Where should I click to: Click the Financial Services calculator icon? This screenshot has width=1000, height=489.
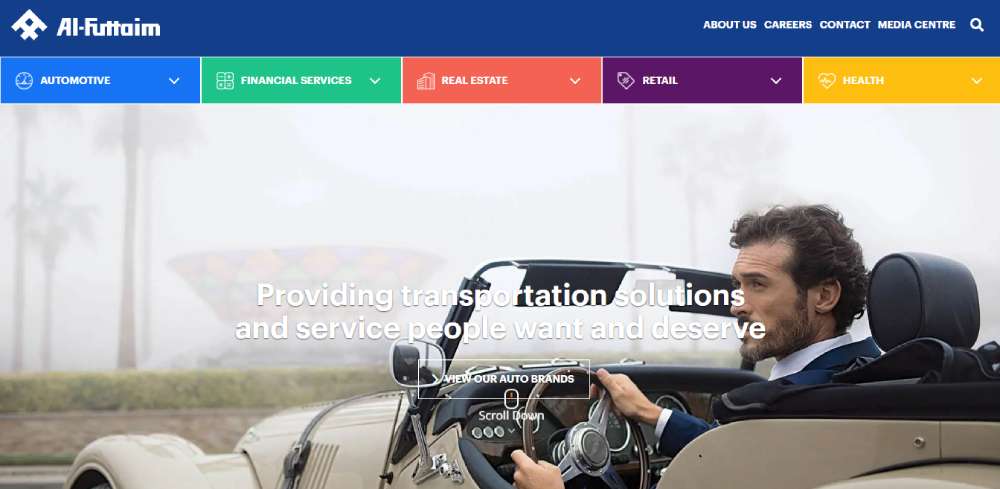click(x=224, y=81)
